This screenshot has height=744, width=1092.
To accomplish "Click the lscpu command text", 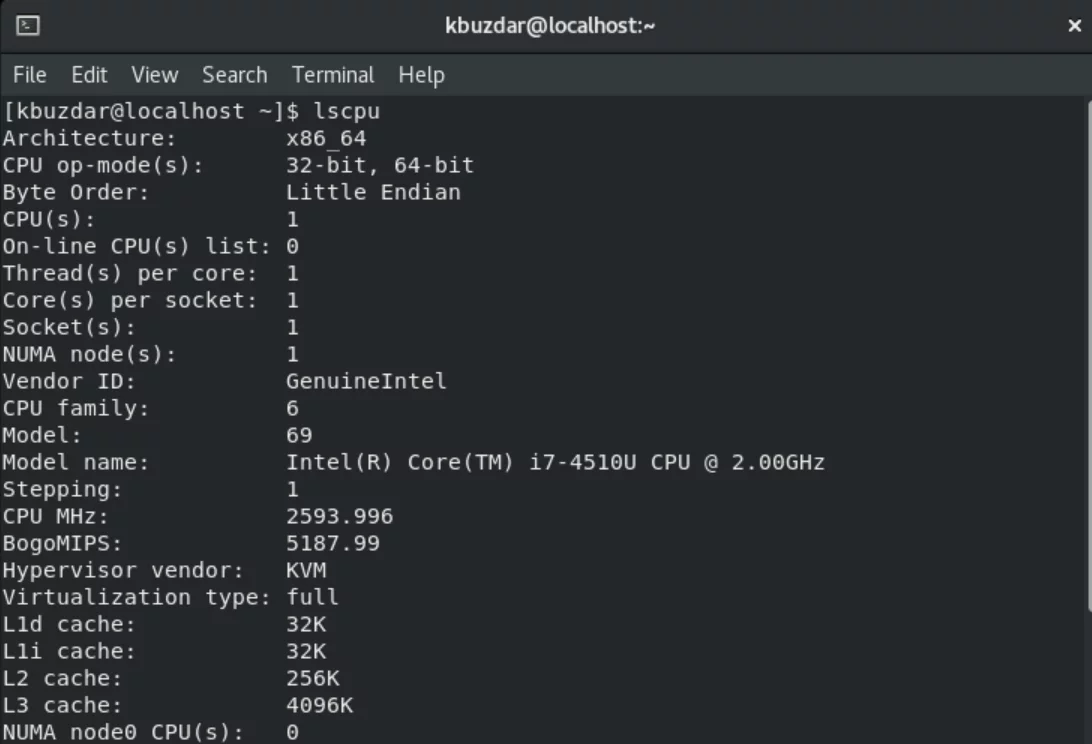I will 347,111.
